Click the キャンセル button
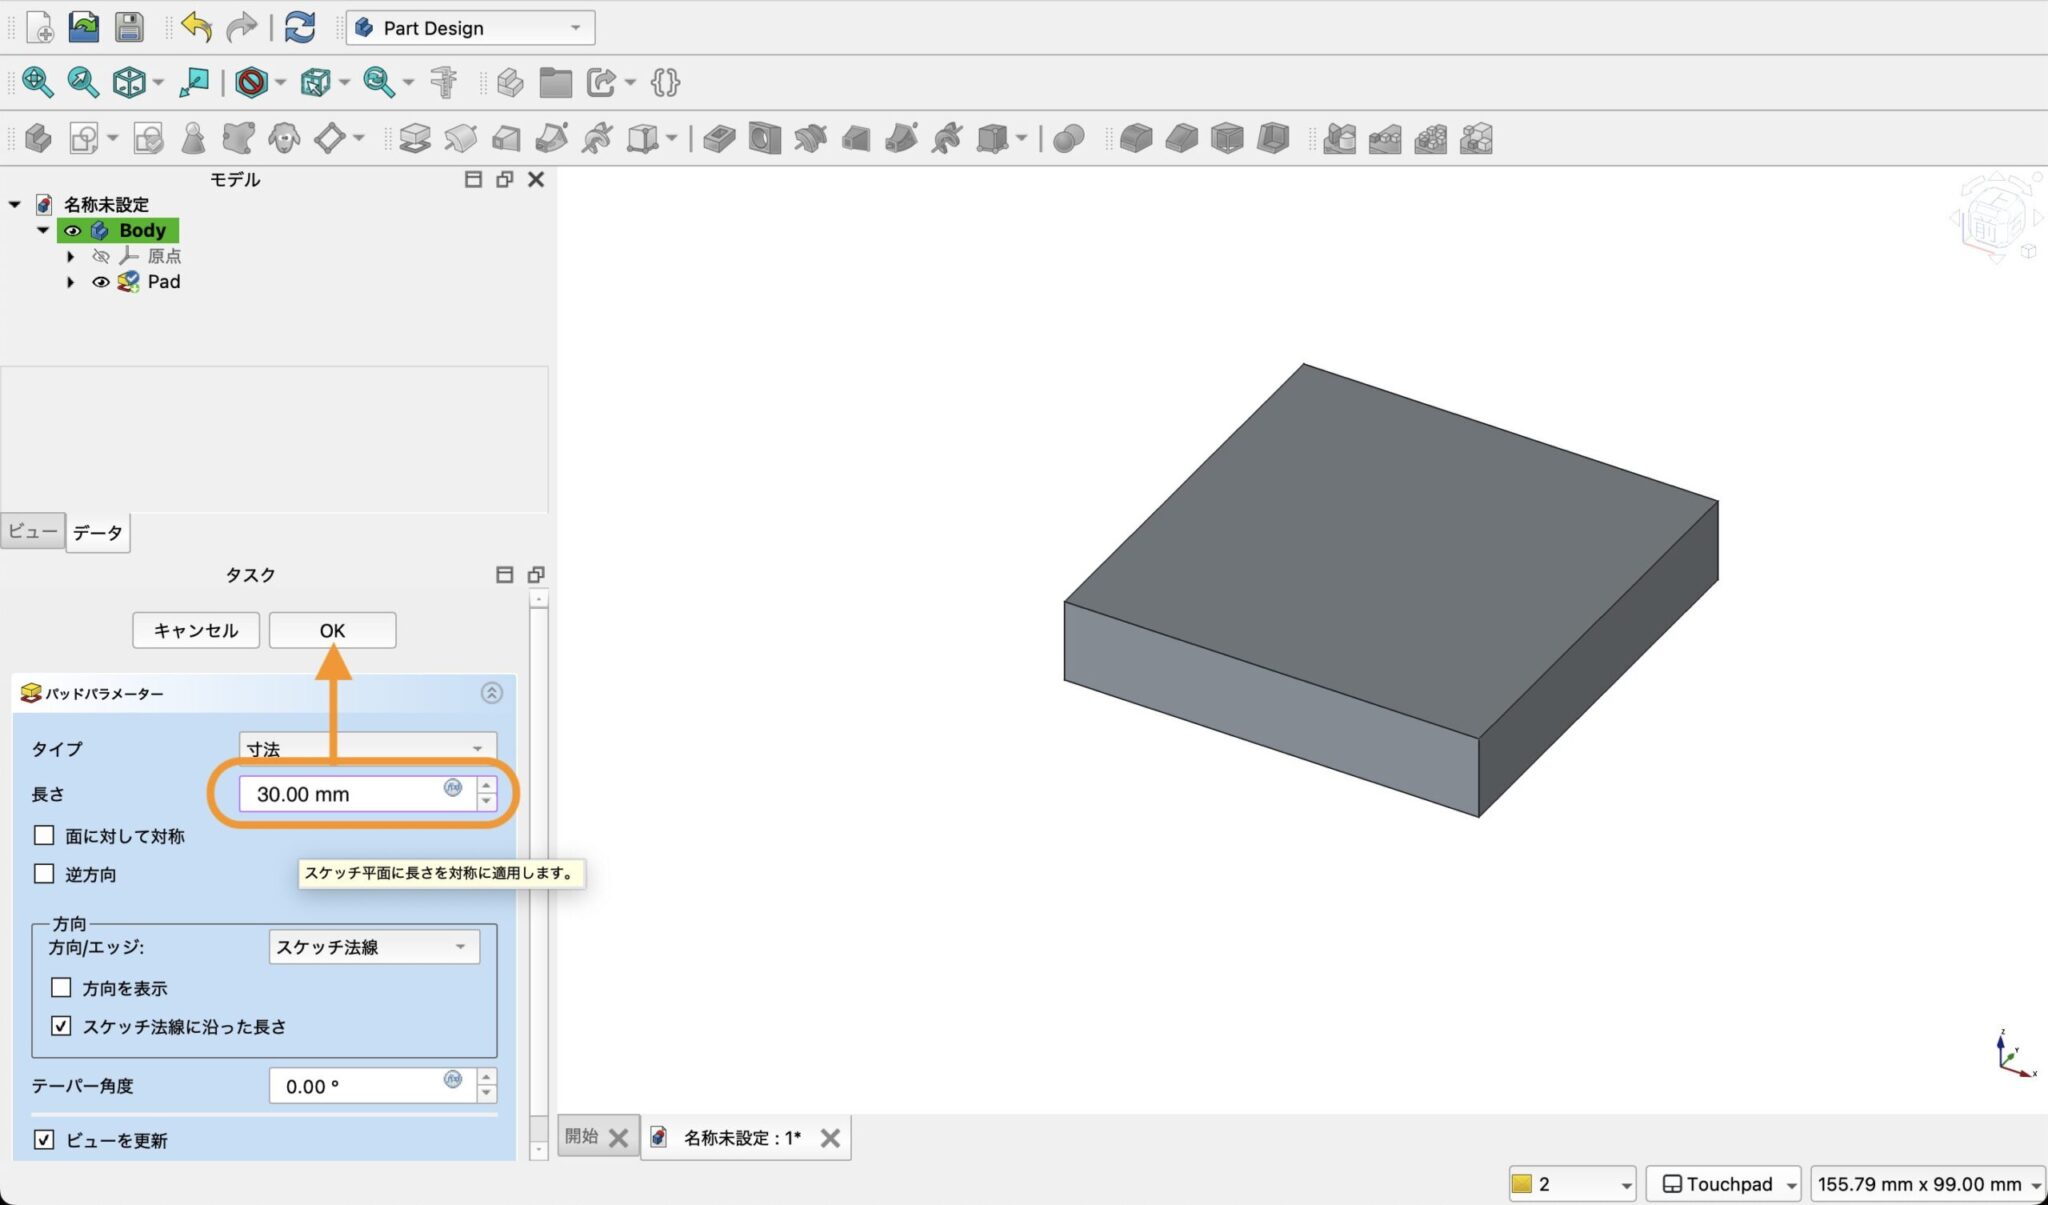Viewport: 2048px width, 1205px height. click(196, 630)
